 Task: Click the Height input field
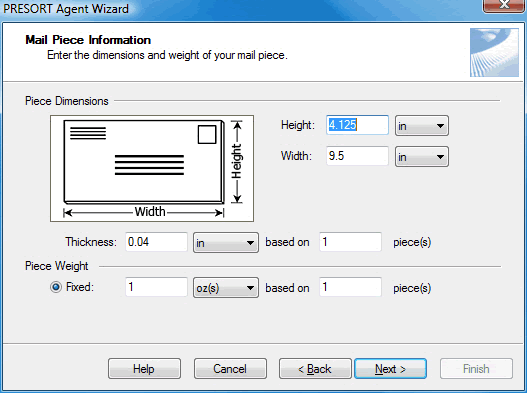(357, 125)
